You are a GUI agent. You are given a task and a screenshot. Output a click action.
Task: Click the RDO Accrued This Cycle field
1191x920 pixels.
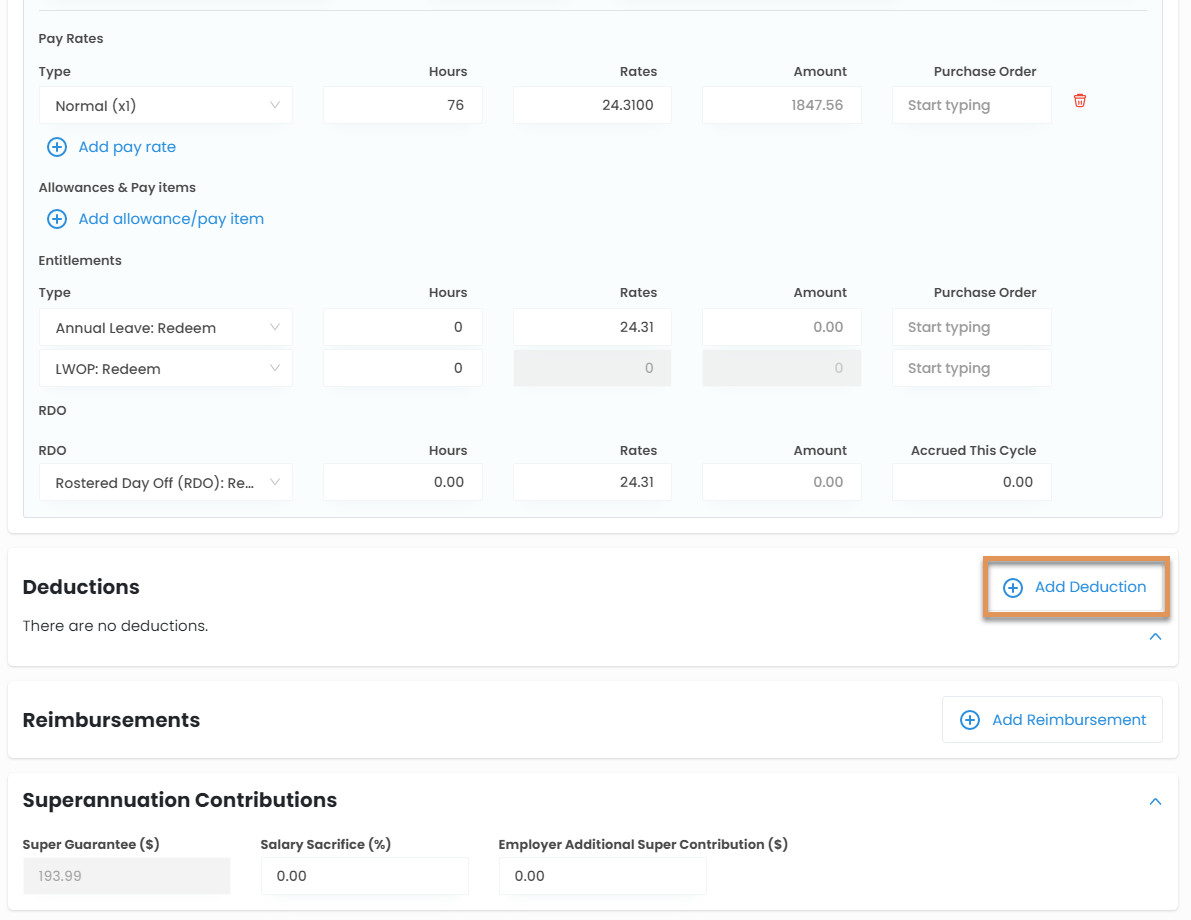[971, 482]
